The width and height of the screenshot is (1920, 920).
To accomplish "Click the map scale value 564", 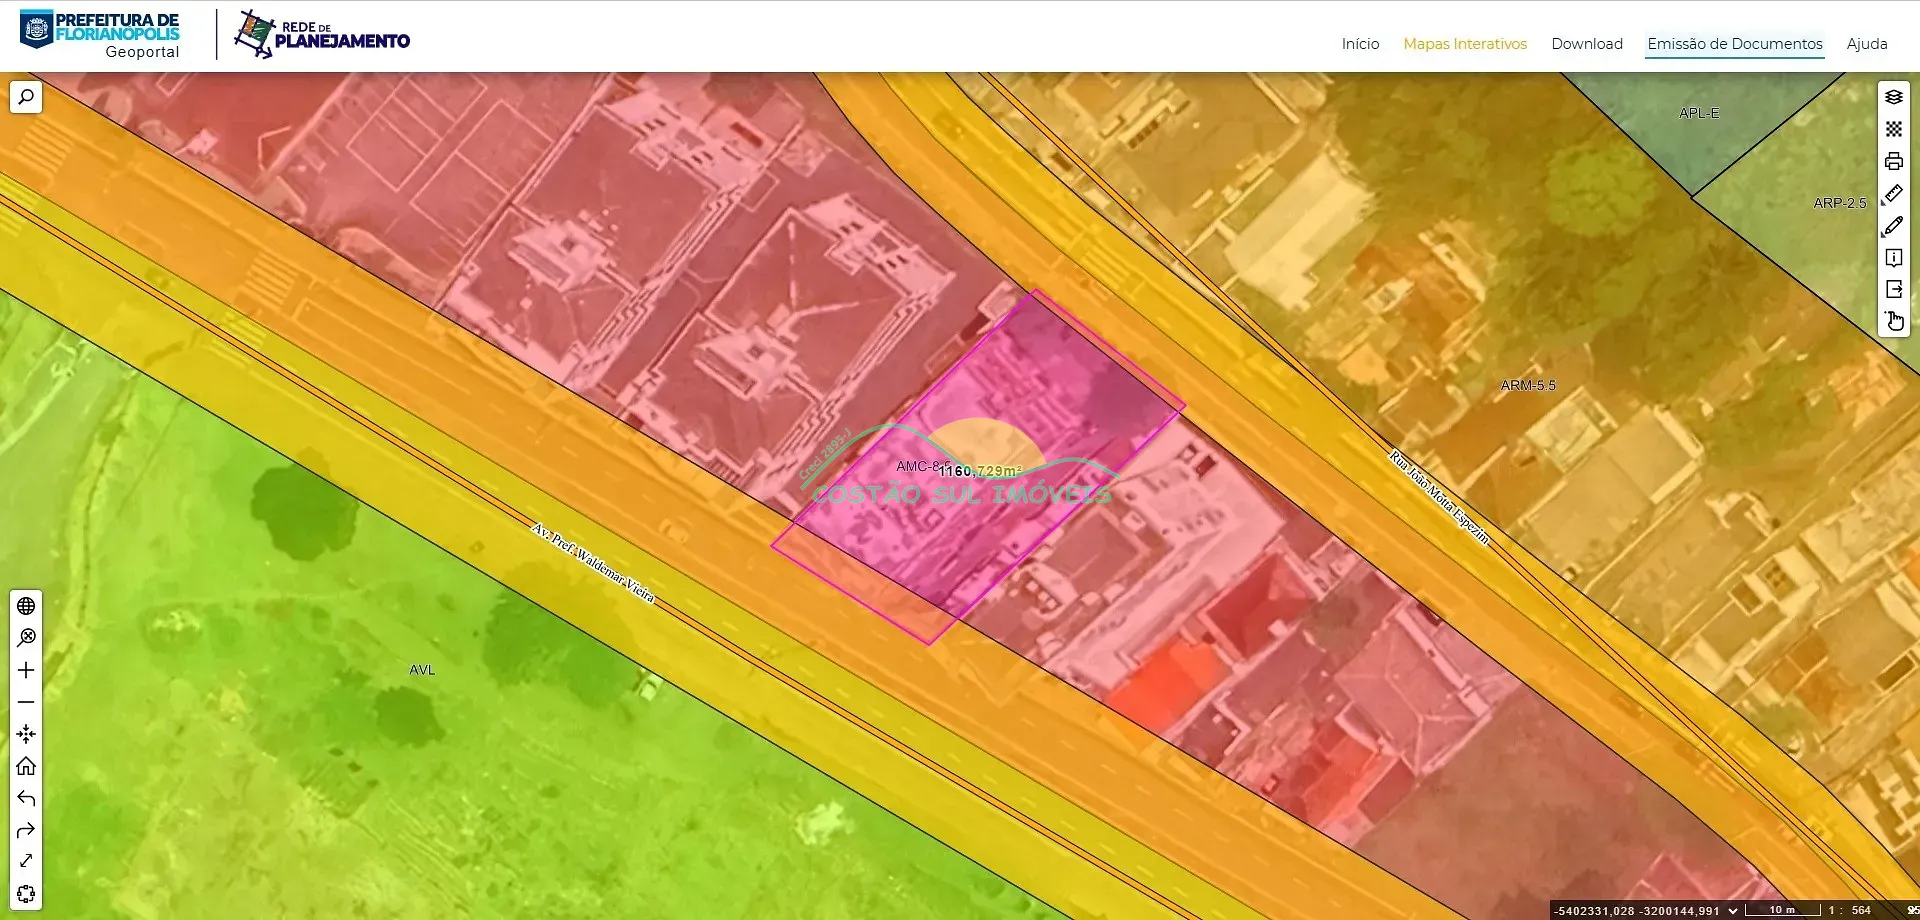I will click(x=1861, y=910).
